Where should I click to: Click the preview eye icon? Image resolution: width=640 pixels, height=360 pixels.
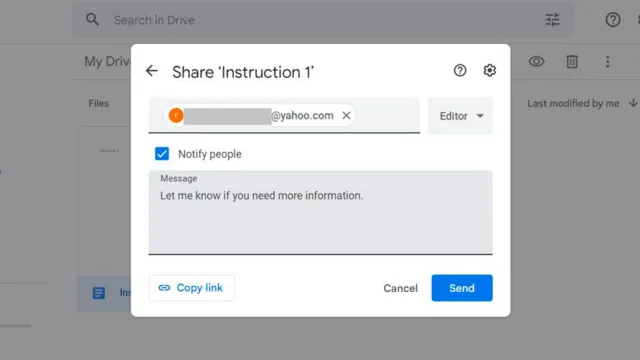536,62
